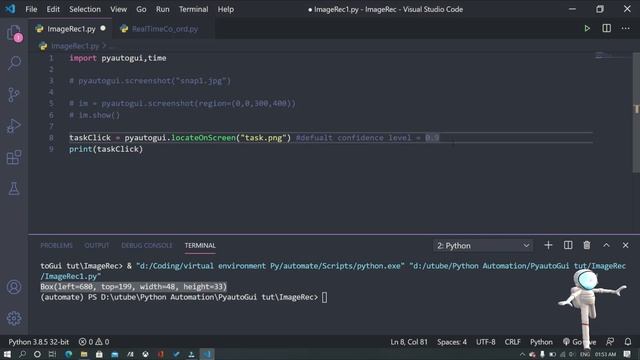Run the Python file with play button
The height and width of the screenshot is (360, 640).
(587, 28)
